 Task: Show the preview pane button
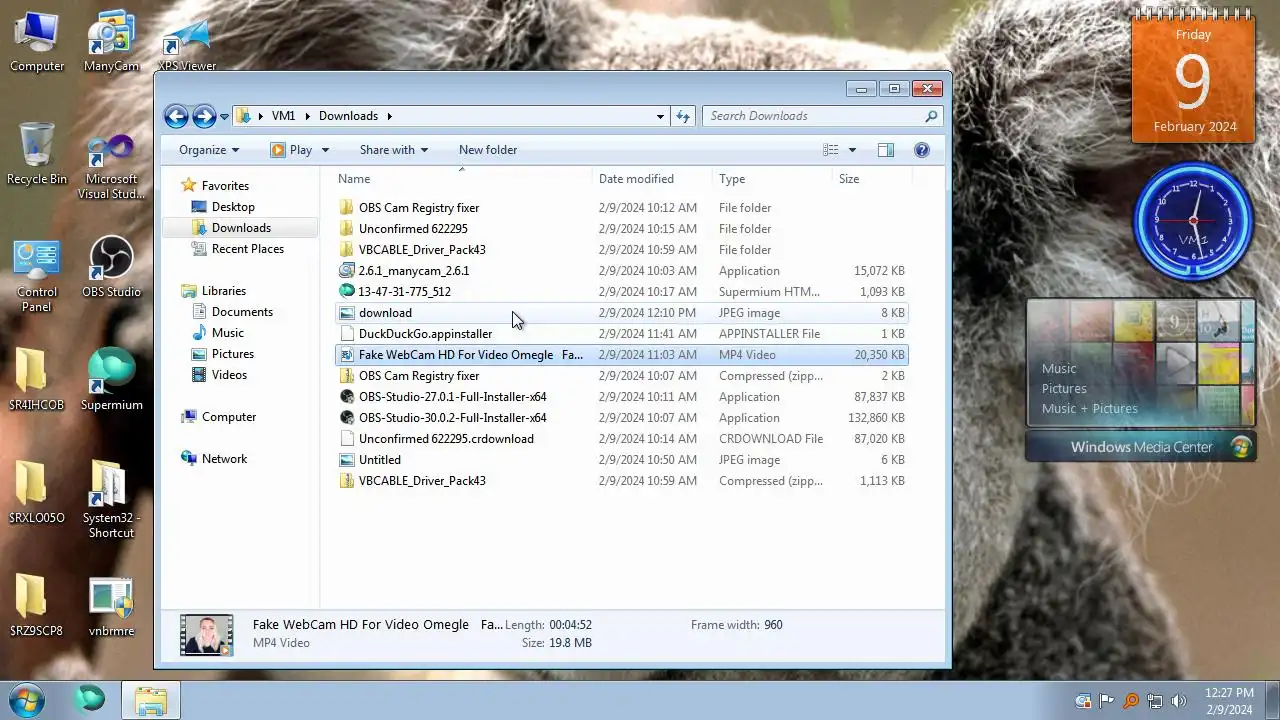[x=886, y=150]
